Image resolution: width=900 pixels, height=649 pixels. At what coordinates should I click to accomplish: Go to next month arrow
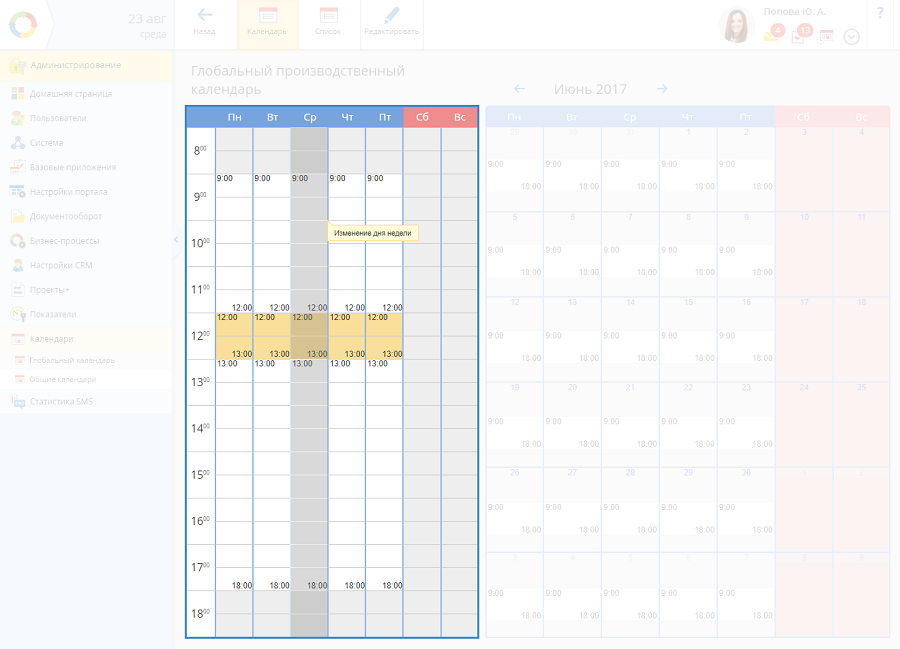click(x=662, y=88)
